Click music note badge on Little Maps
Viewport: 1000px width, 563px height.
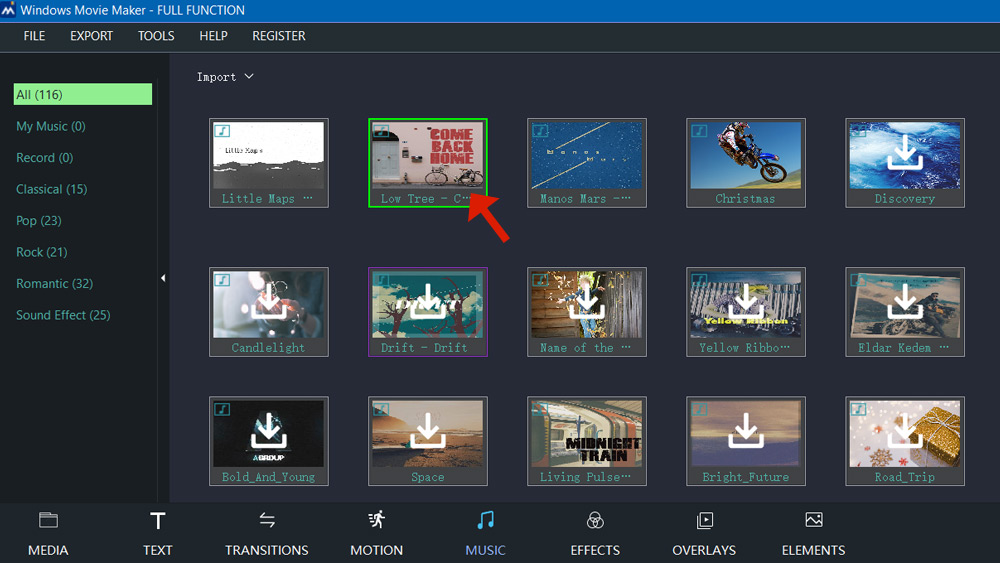click(222, 131)
